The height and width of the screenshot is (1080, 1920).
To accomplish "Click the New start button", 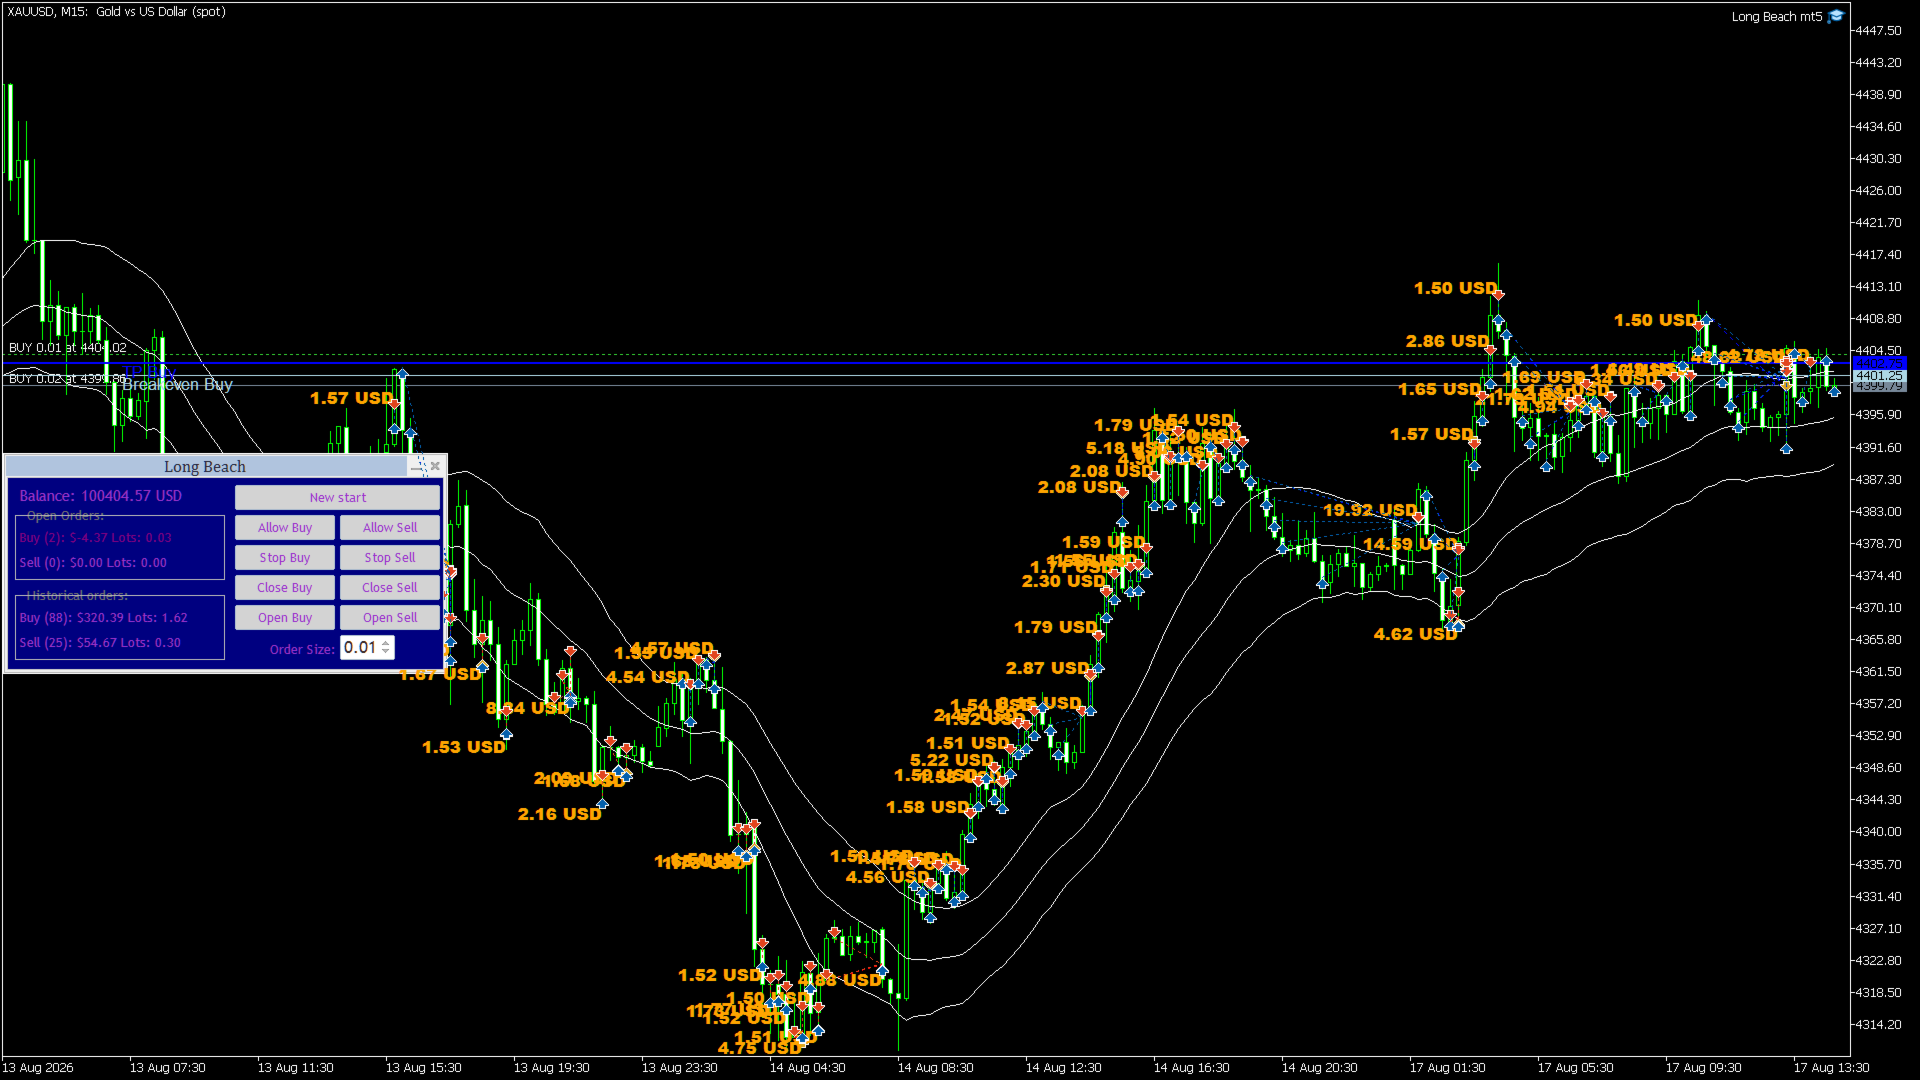I will (338, 497).
